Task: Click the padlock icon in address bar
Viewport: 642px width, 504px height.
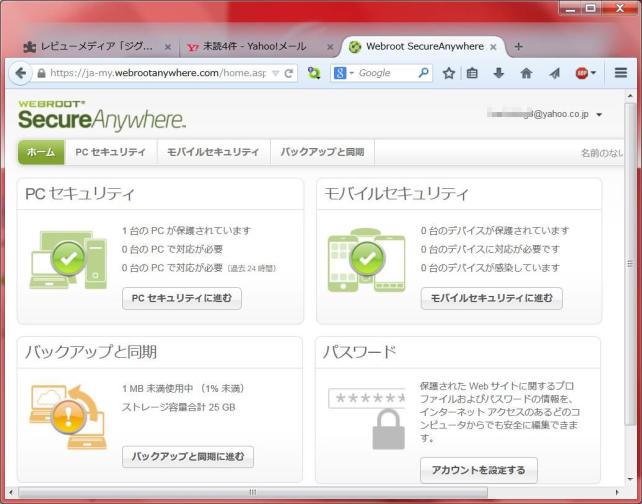Action: pos(41,73)
